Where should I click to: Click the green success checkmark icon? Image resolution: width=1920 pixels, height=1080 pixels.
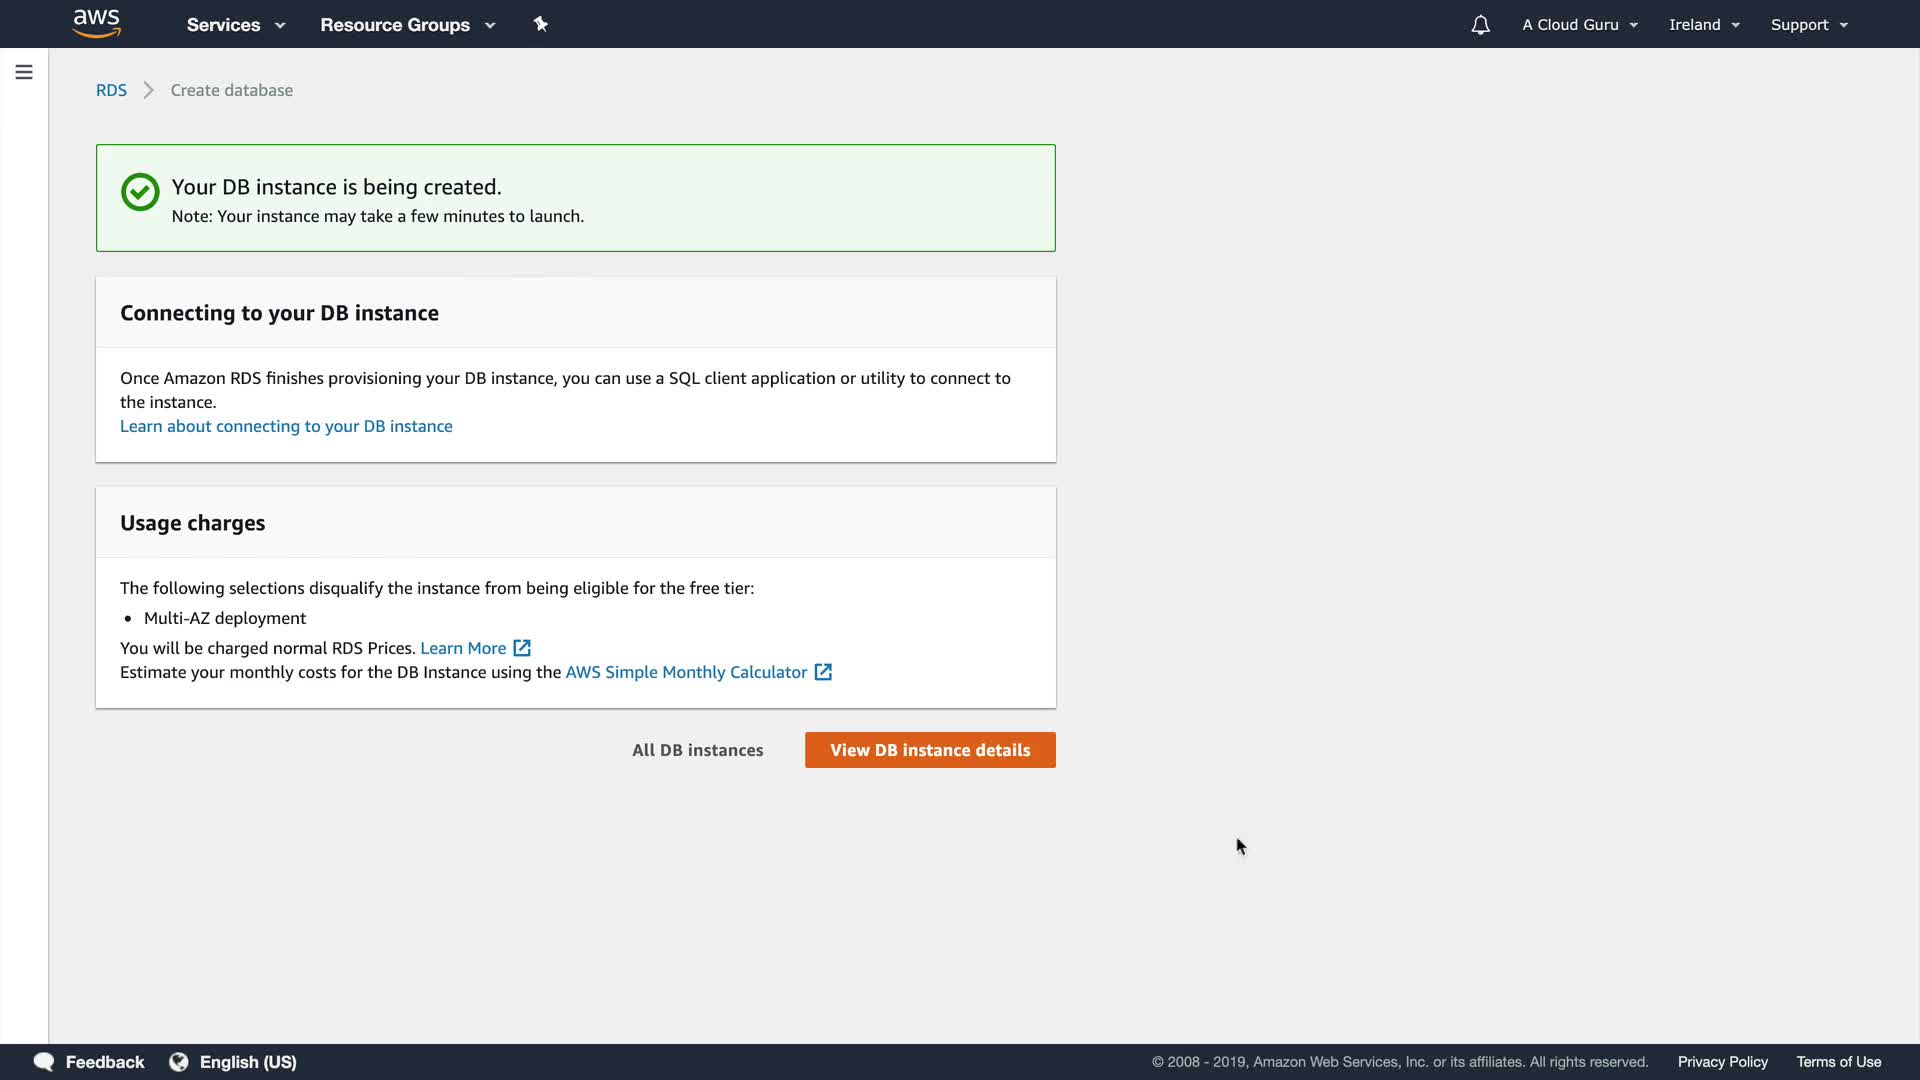(x=140, y=192)
